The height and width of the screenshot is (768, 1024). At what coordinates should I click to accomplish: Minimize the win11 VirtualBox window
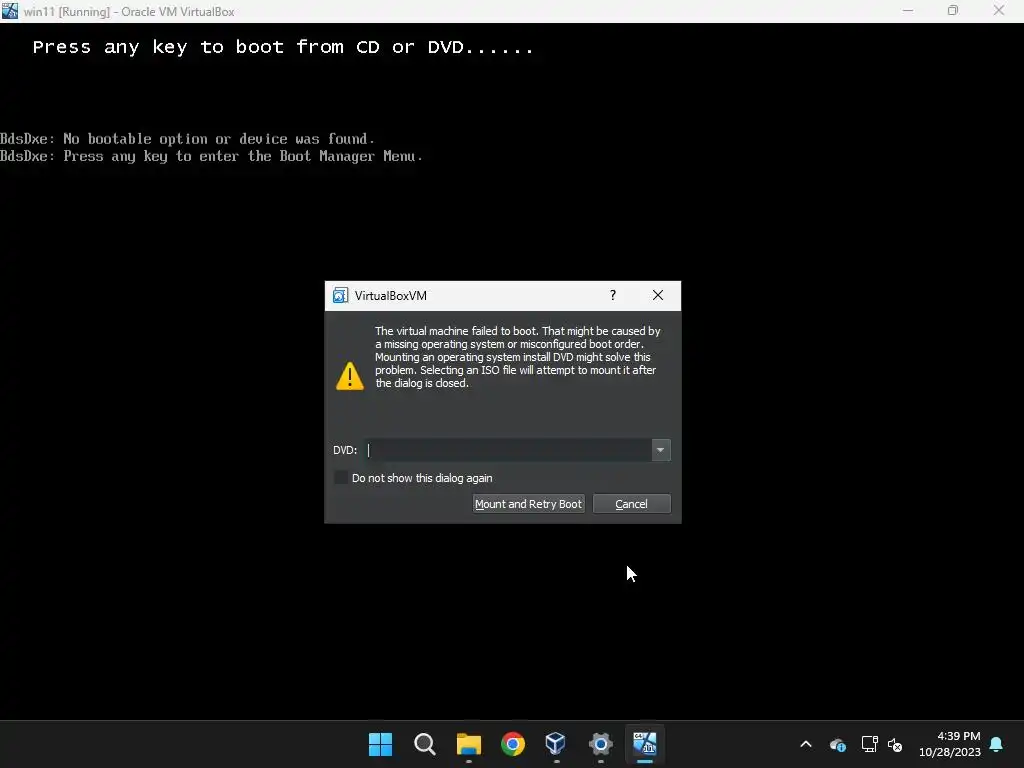pyautogui.click(x=908, y=10)
